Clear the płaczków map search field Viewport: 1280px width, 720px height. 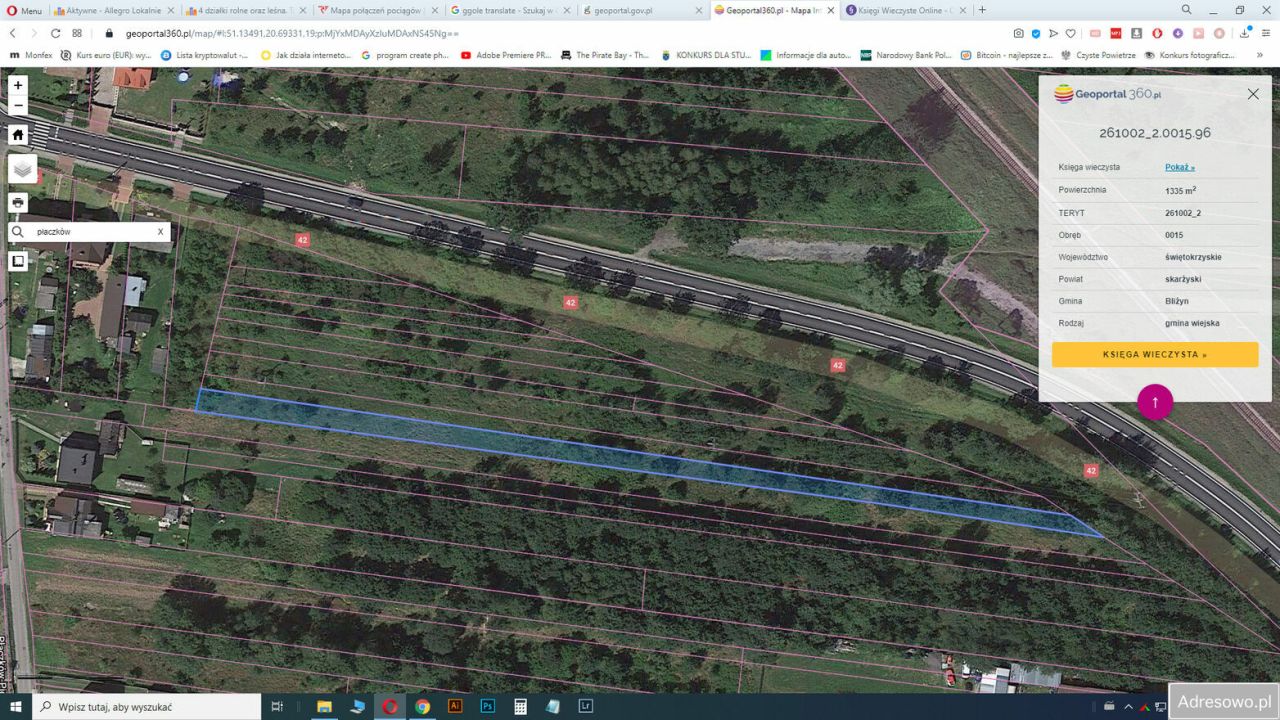pos(160,231)
